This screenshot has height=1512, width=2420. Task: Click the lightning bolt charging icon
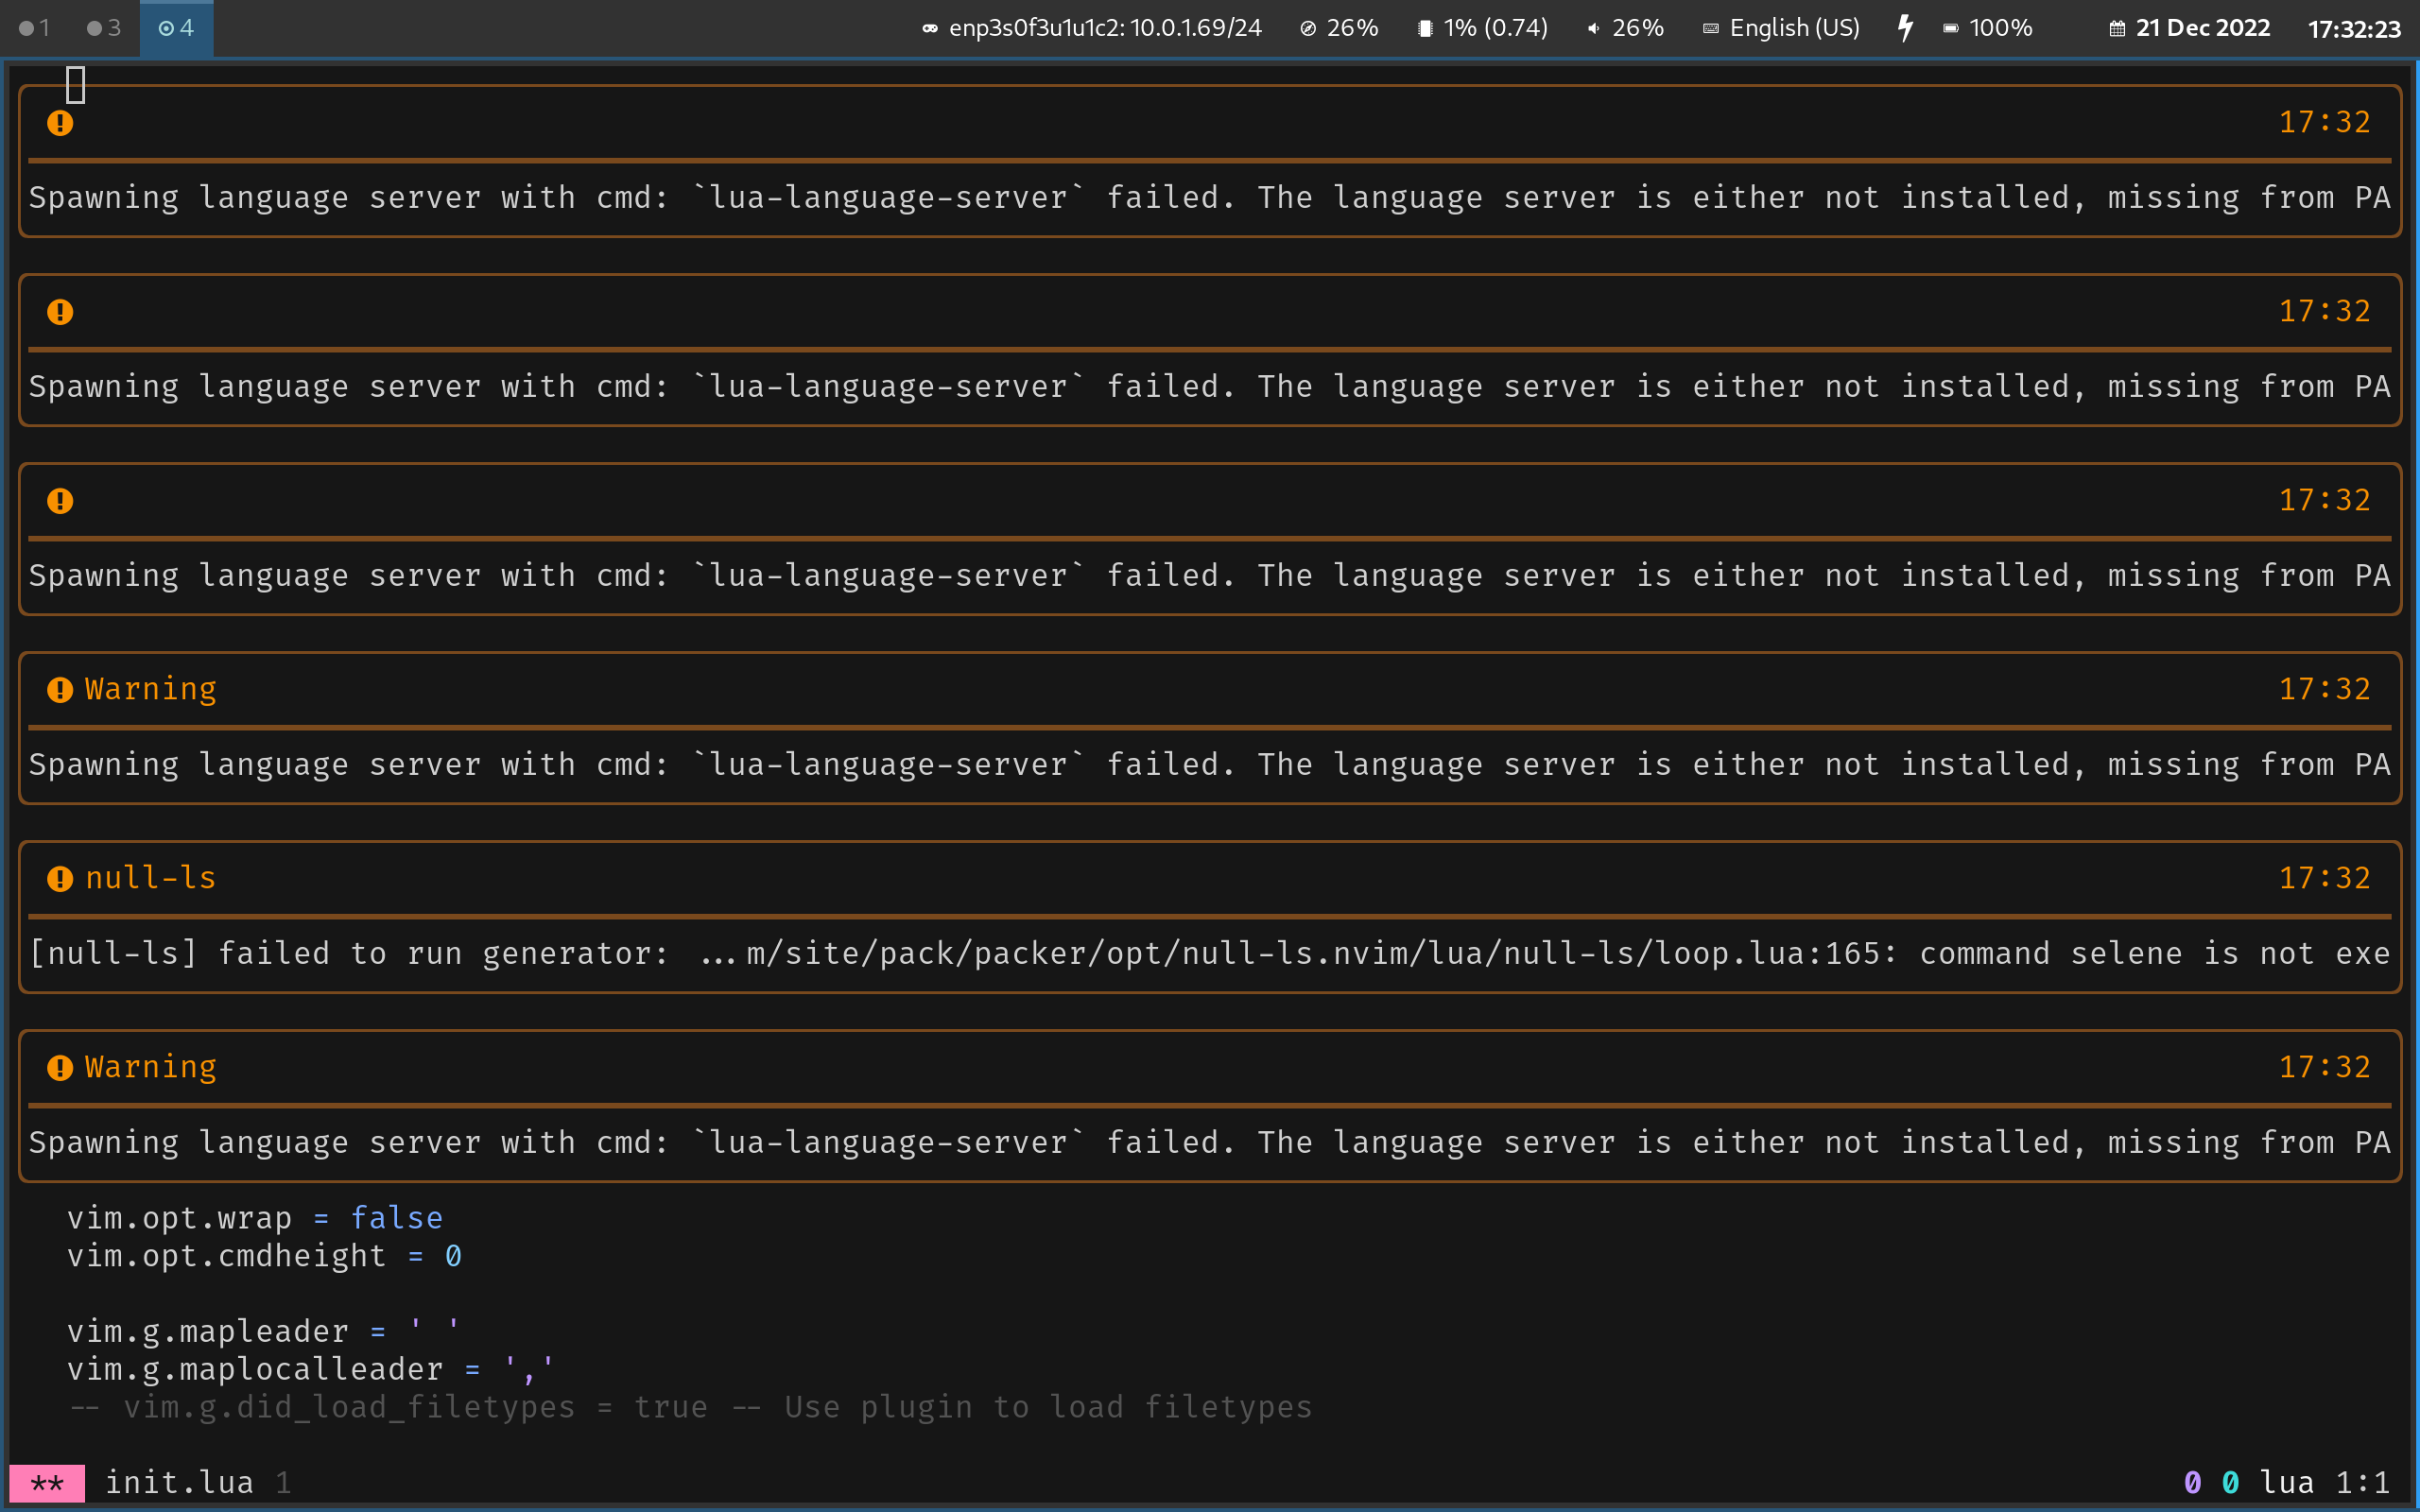click(1905, 28)
